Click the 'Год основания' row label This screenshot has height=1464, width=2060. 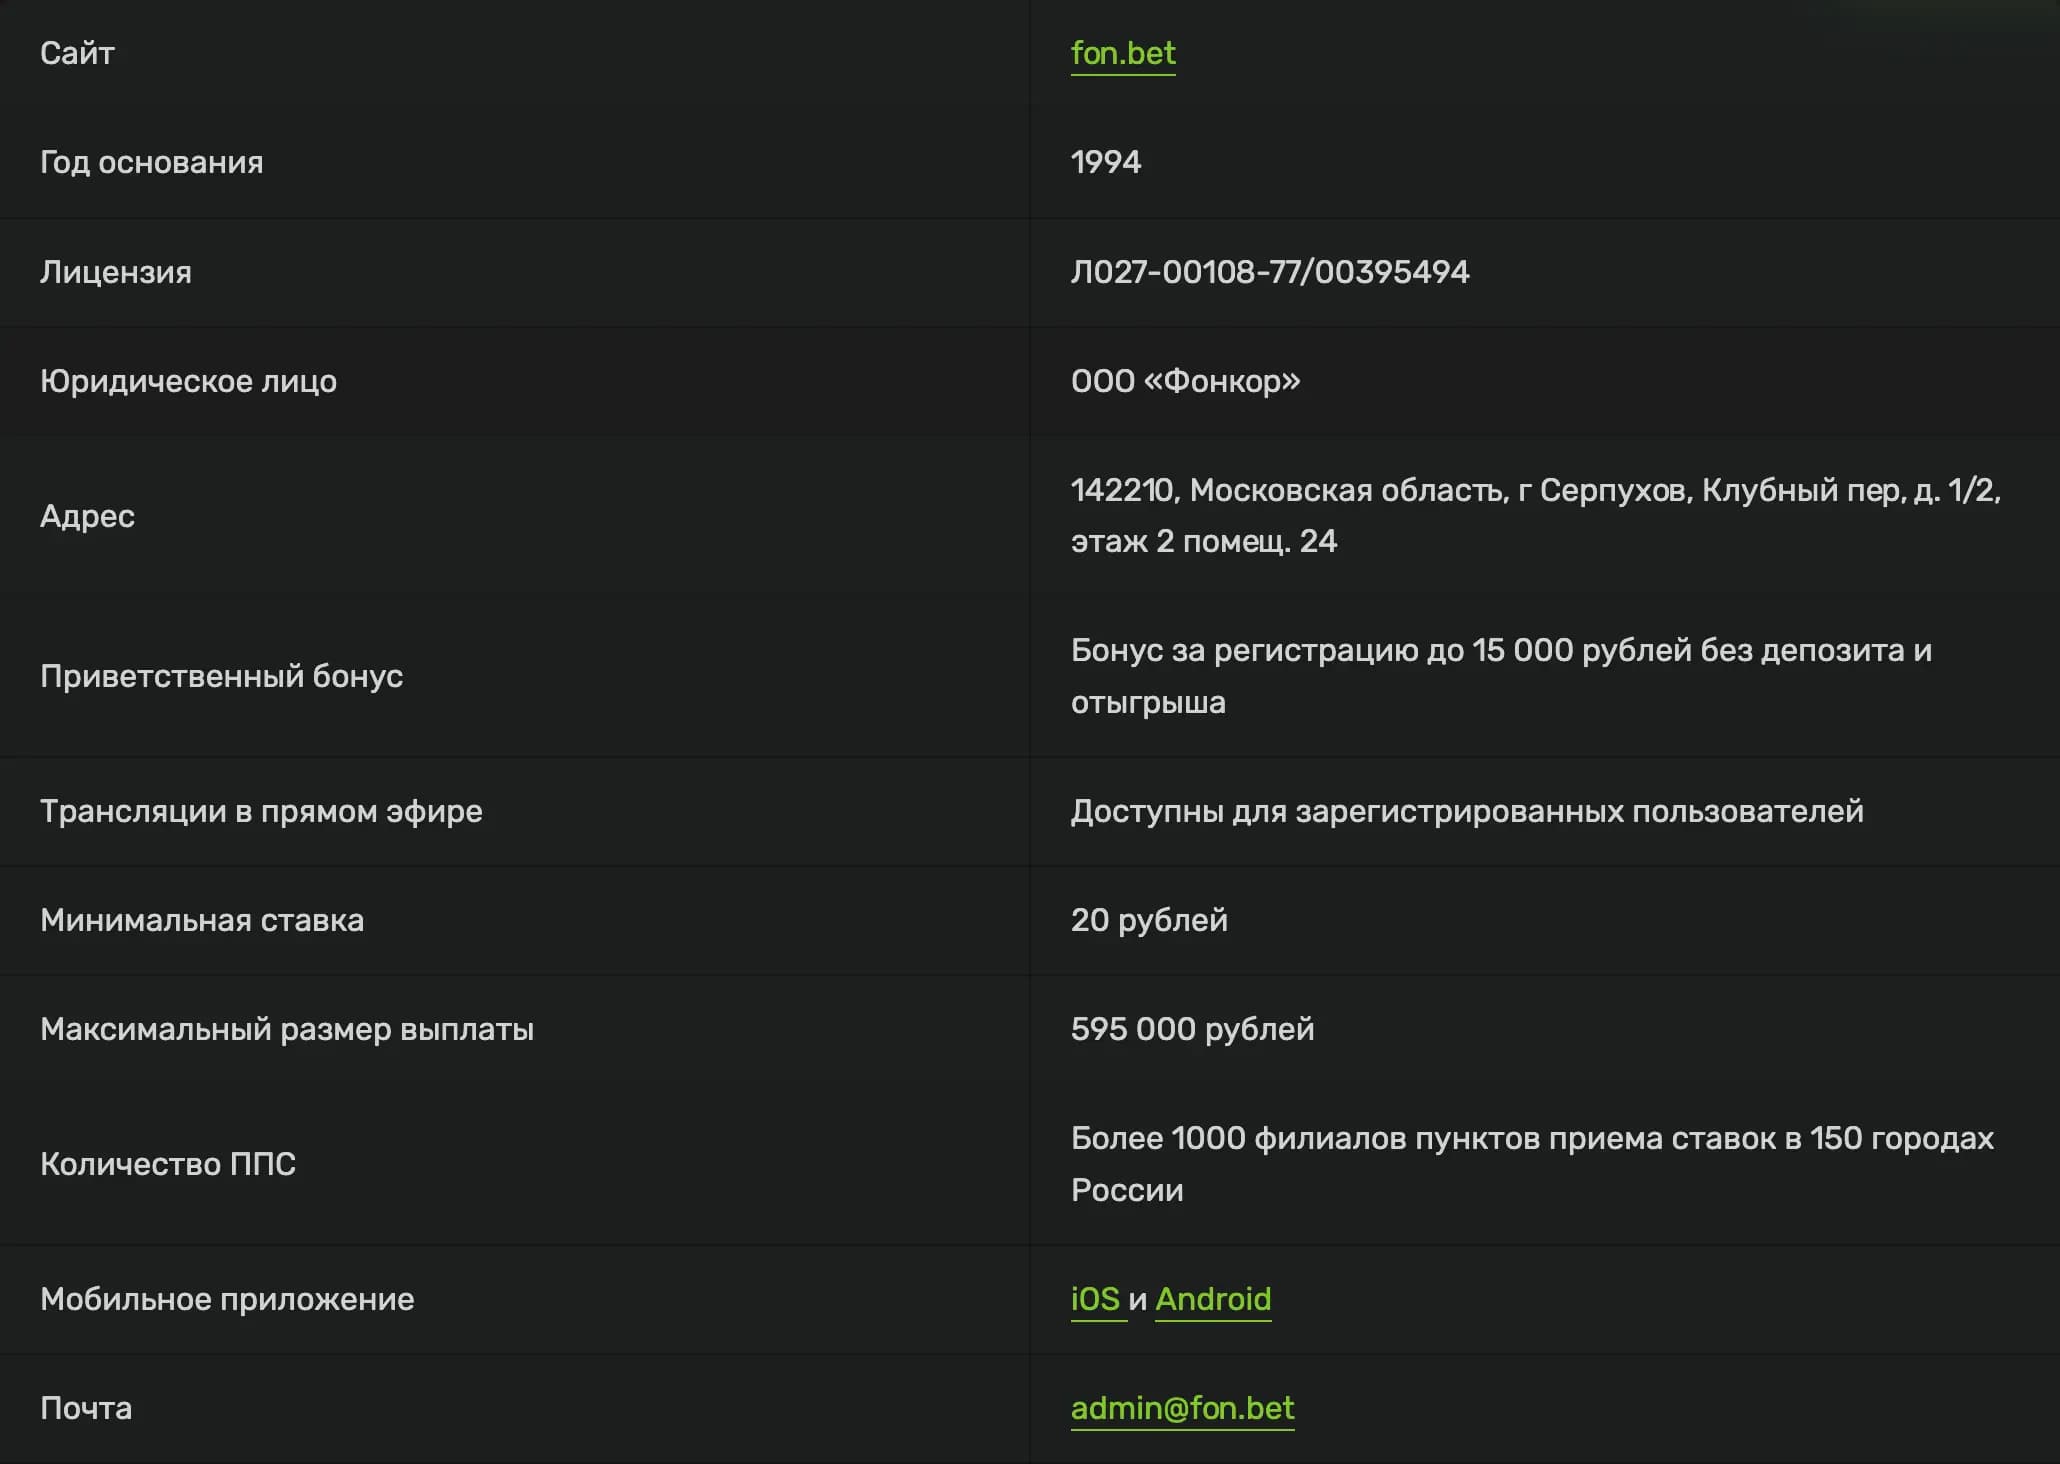click(152, 162)
